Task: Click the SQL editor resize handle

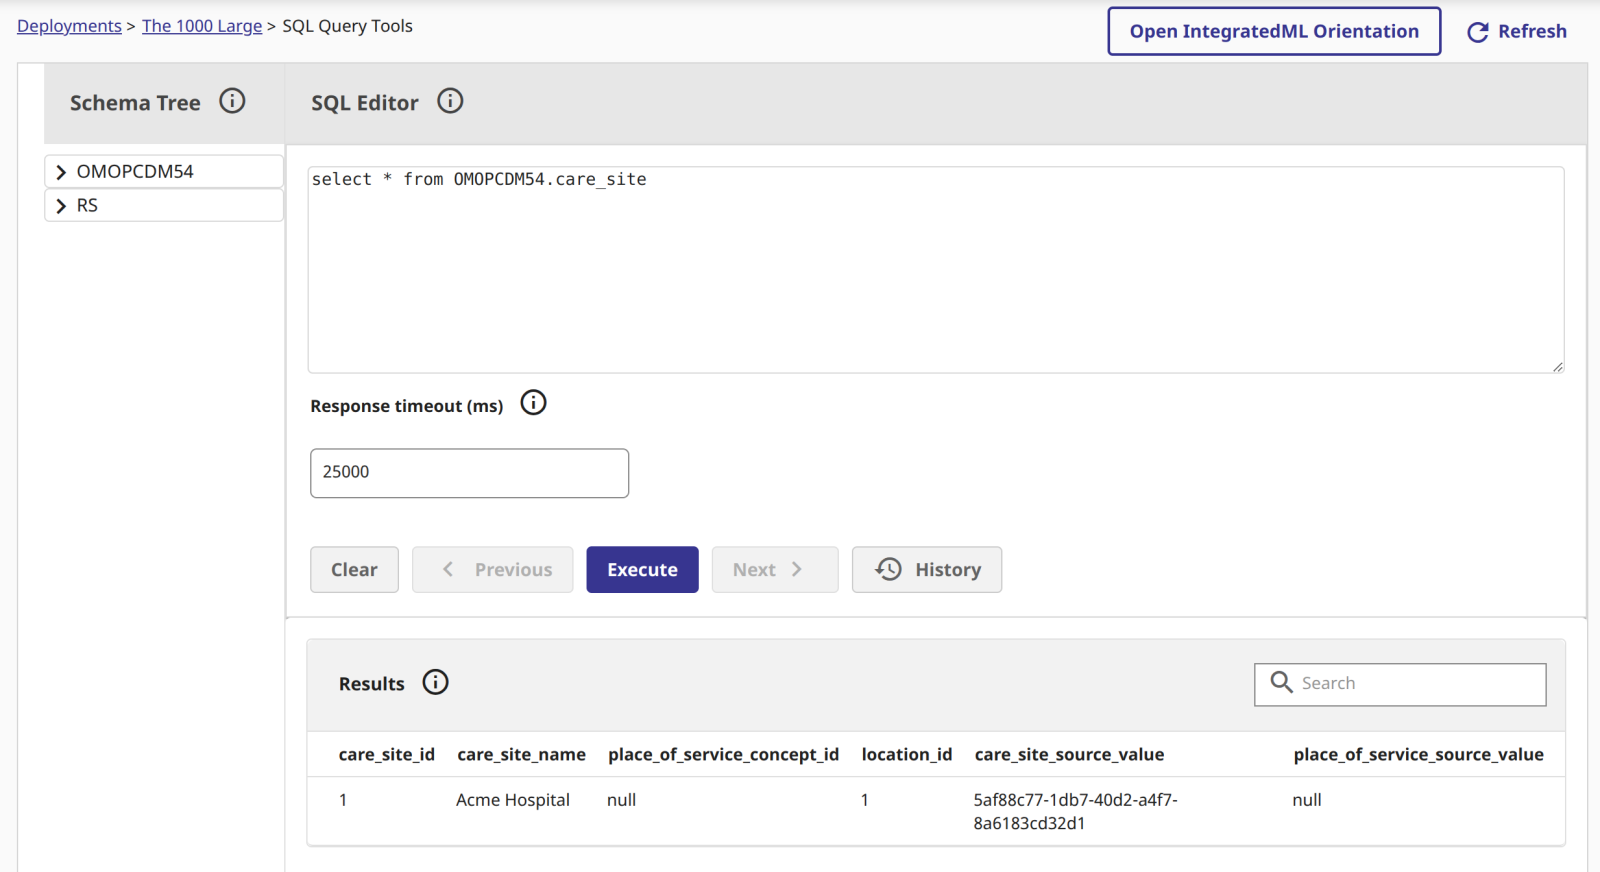Action: (x=1557, y=367)
